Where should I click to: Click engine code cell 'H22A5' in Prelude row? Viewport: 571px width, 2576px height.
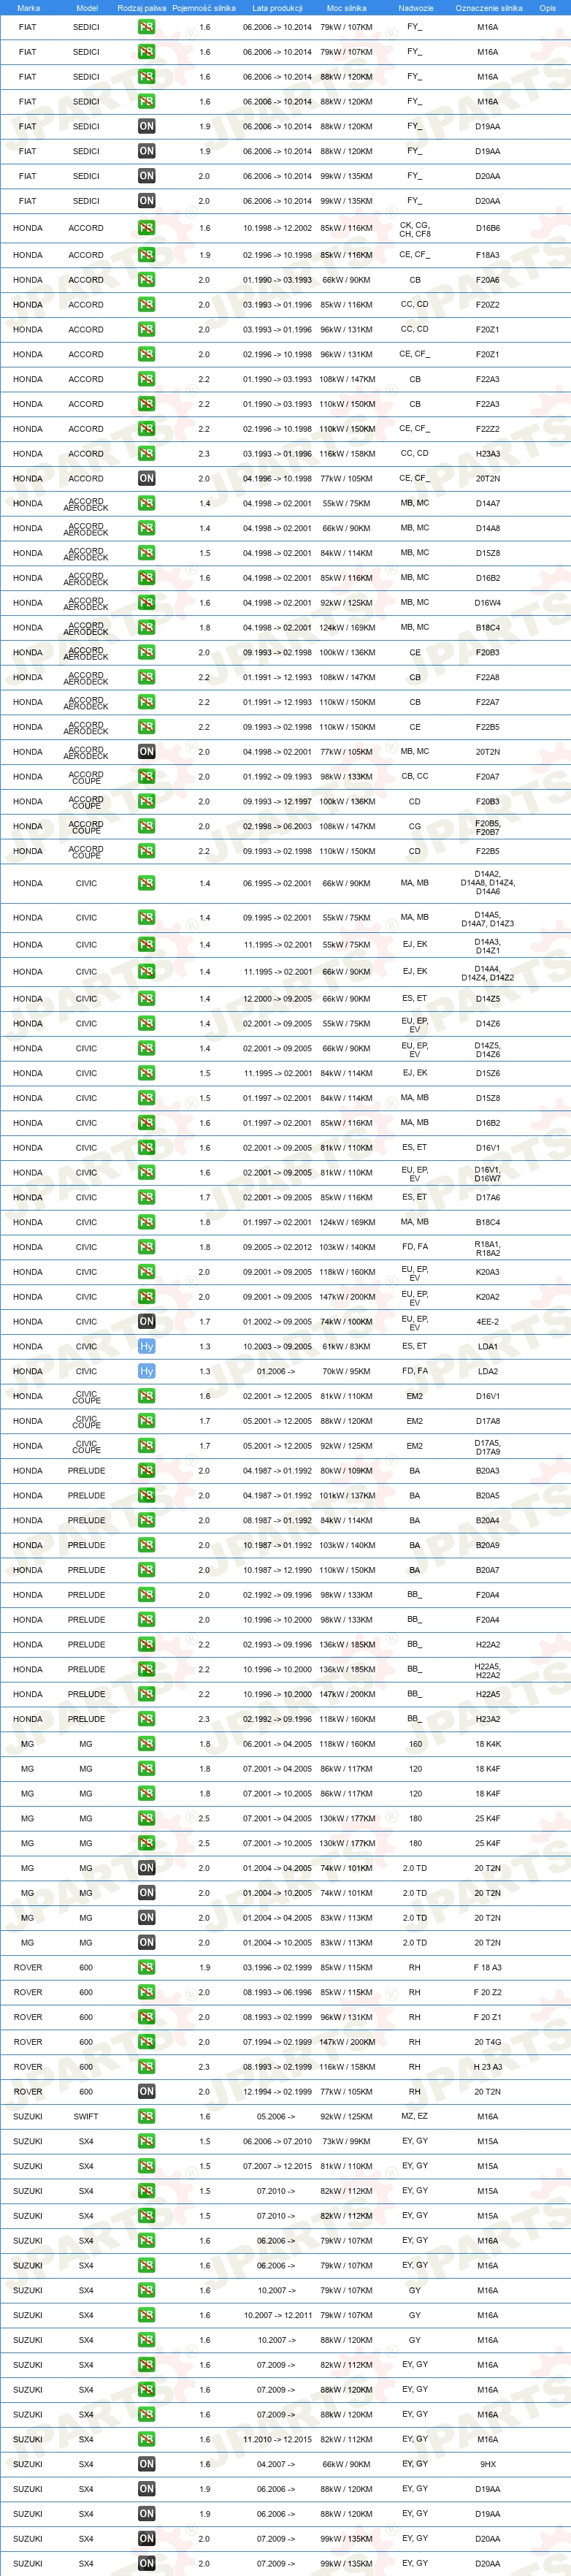click(488, 1694)
